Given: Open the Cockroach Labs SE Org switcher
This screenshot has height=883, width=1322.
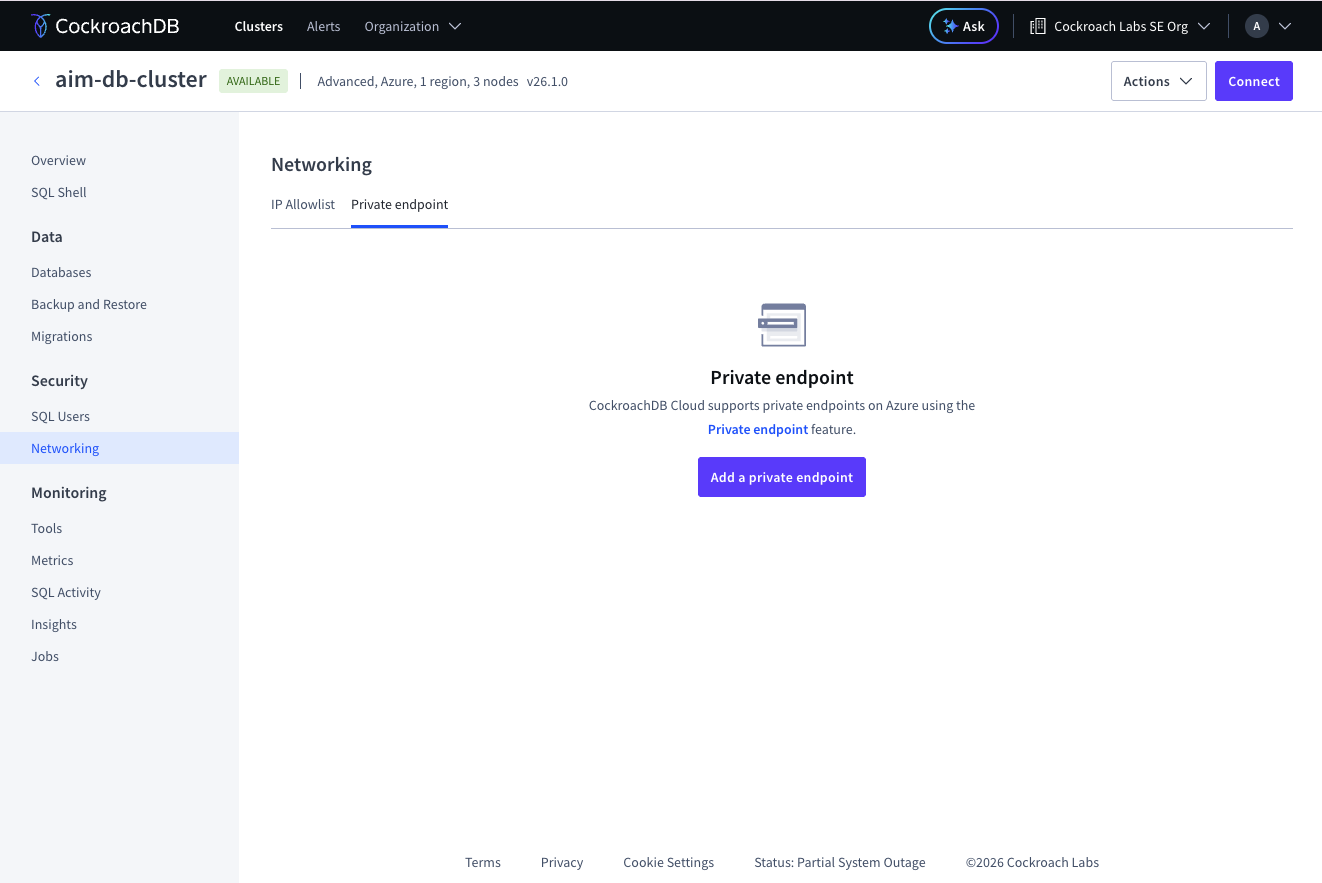Looking at the screenshot, I should click(x=1121, y=26).
